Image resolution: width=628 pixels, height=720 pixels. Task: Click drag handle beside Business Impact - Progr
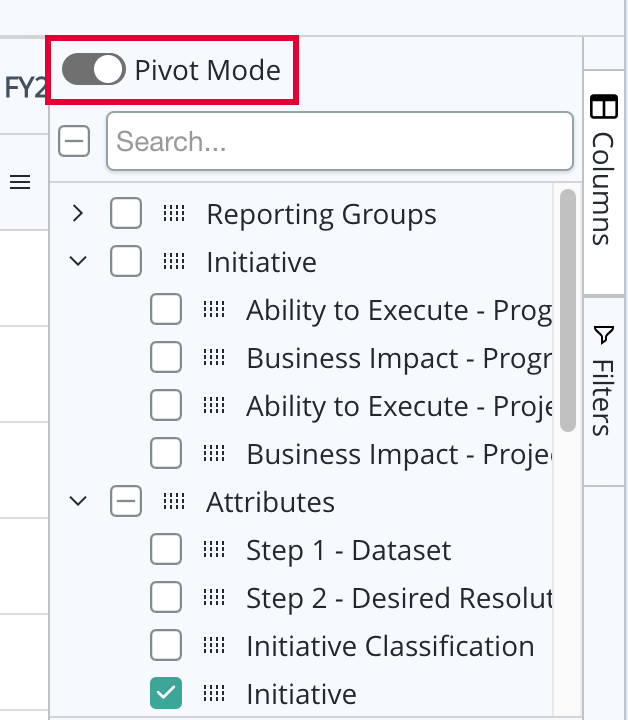[x=214, y=357]
